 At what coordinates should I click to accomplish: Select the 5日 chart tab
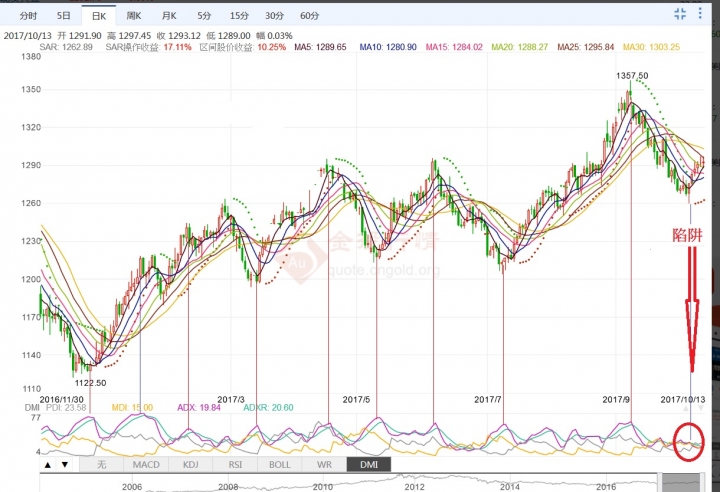click(63, 16)
